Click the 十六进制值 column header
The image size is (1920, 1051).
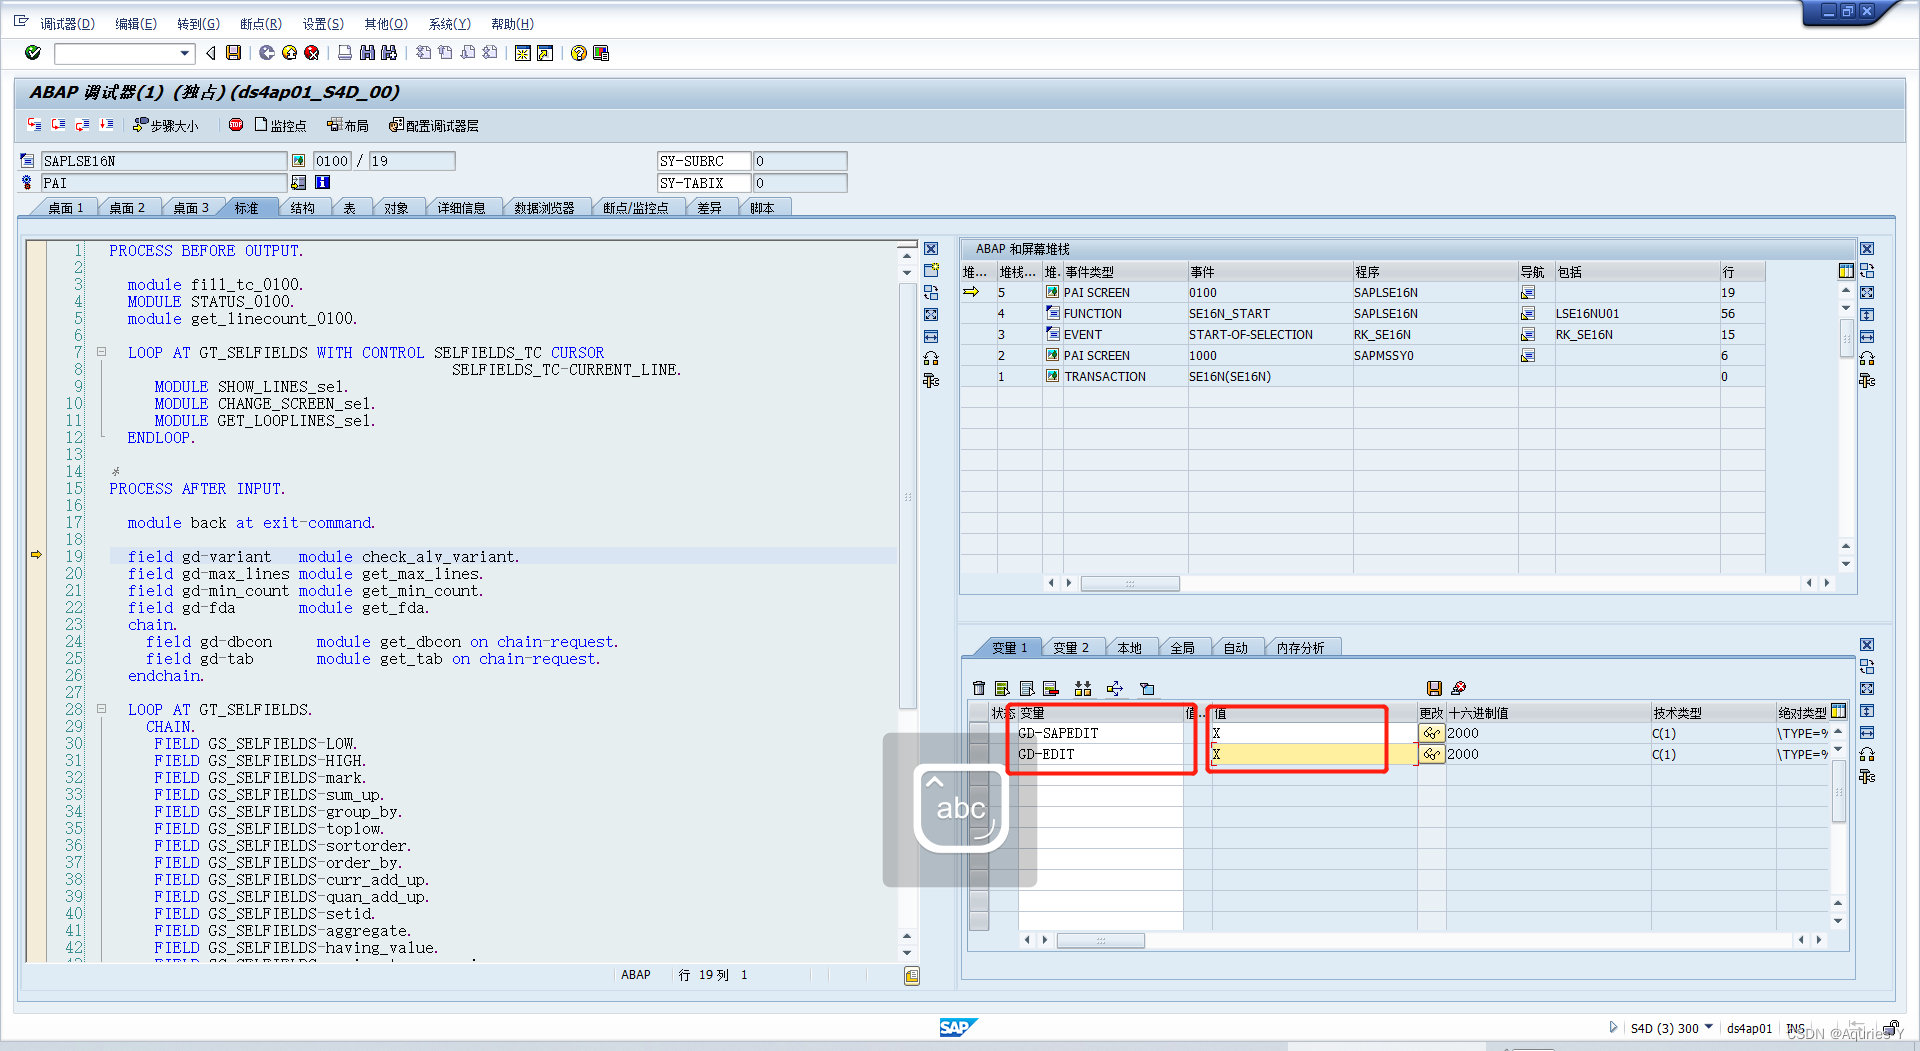[x=1548, y=713]
